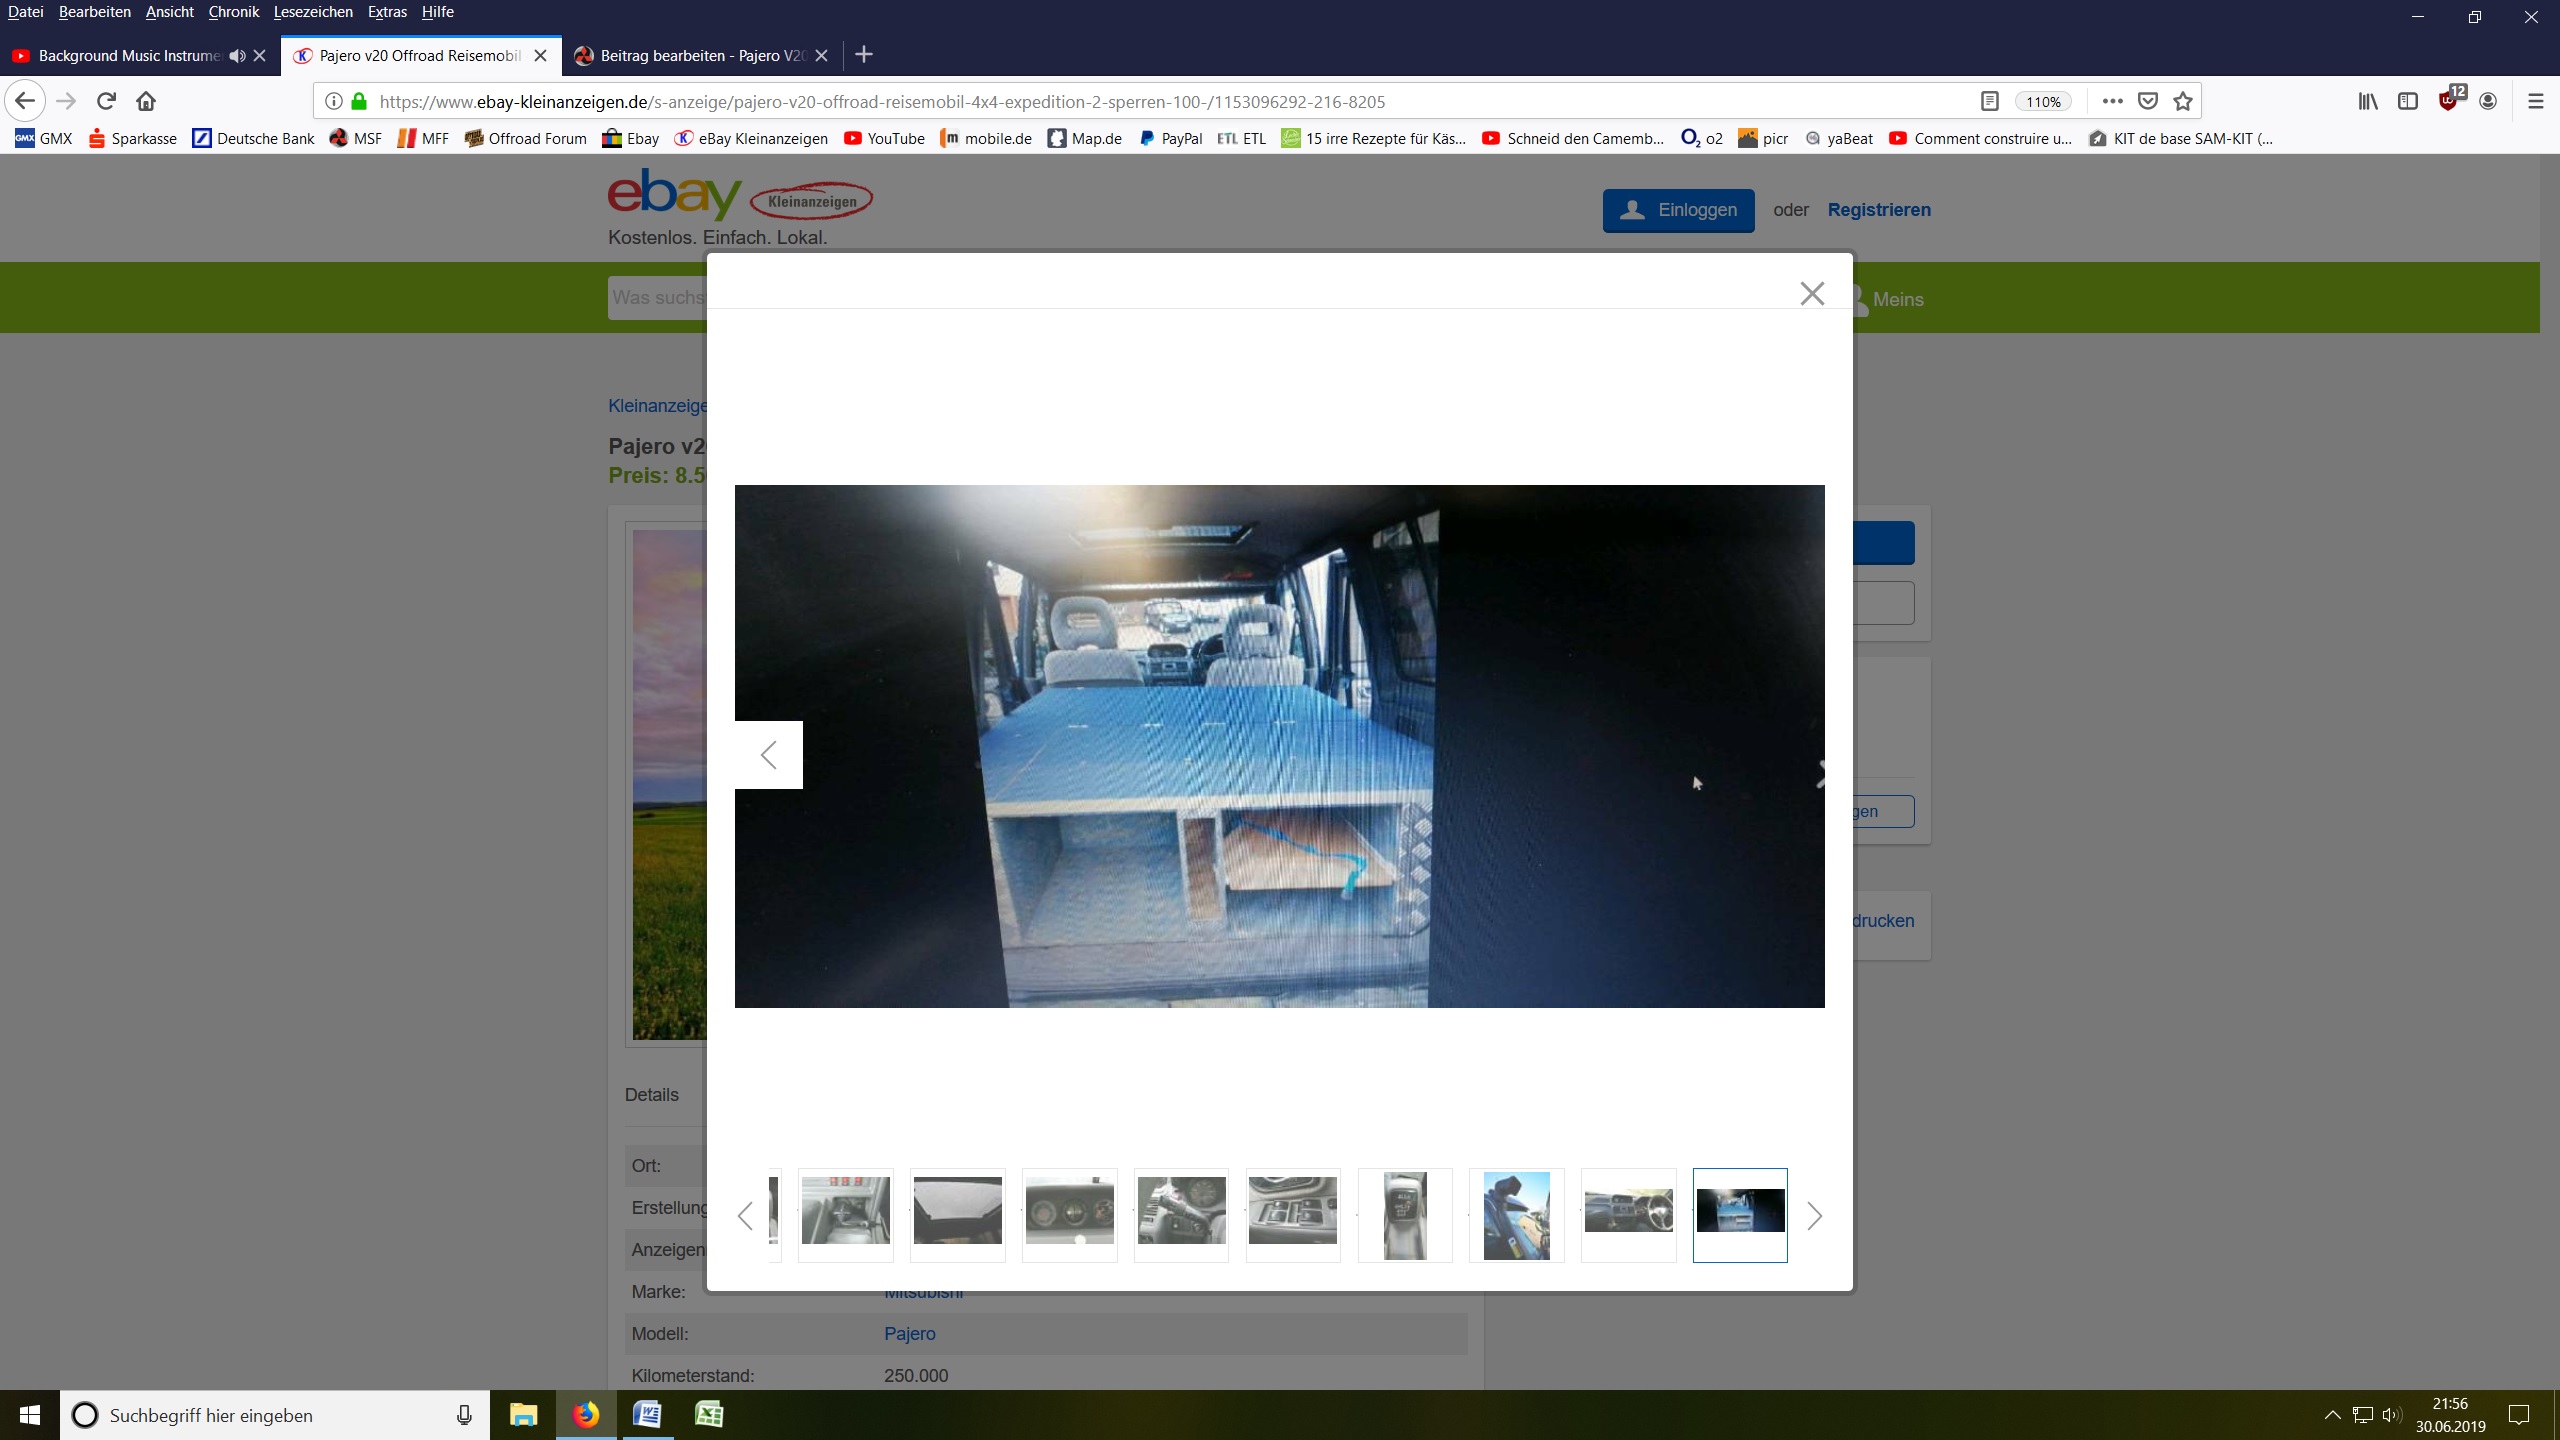Image resolution: width=2560 pixels, height=1440 pixels.
Task: Open the Offroad Forum bookmark
Action: point(525,138)
